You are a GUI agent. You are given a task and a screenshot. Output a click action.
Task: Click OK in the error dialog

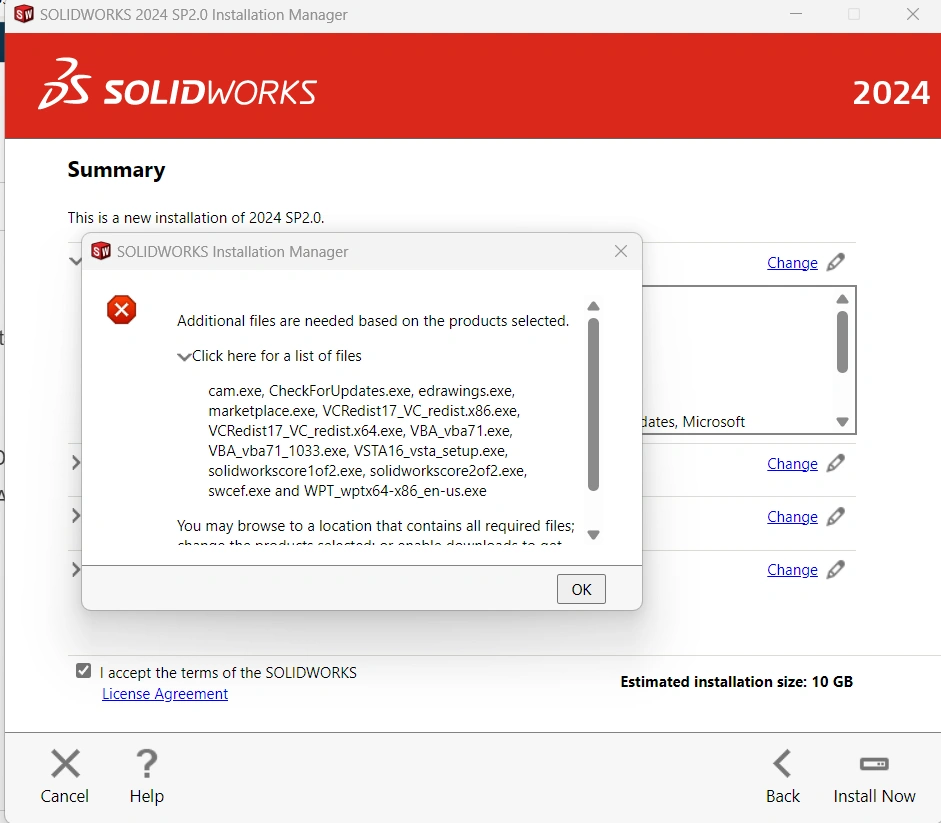click(x=581, y=589)
